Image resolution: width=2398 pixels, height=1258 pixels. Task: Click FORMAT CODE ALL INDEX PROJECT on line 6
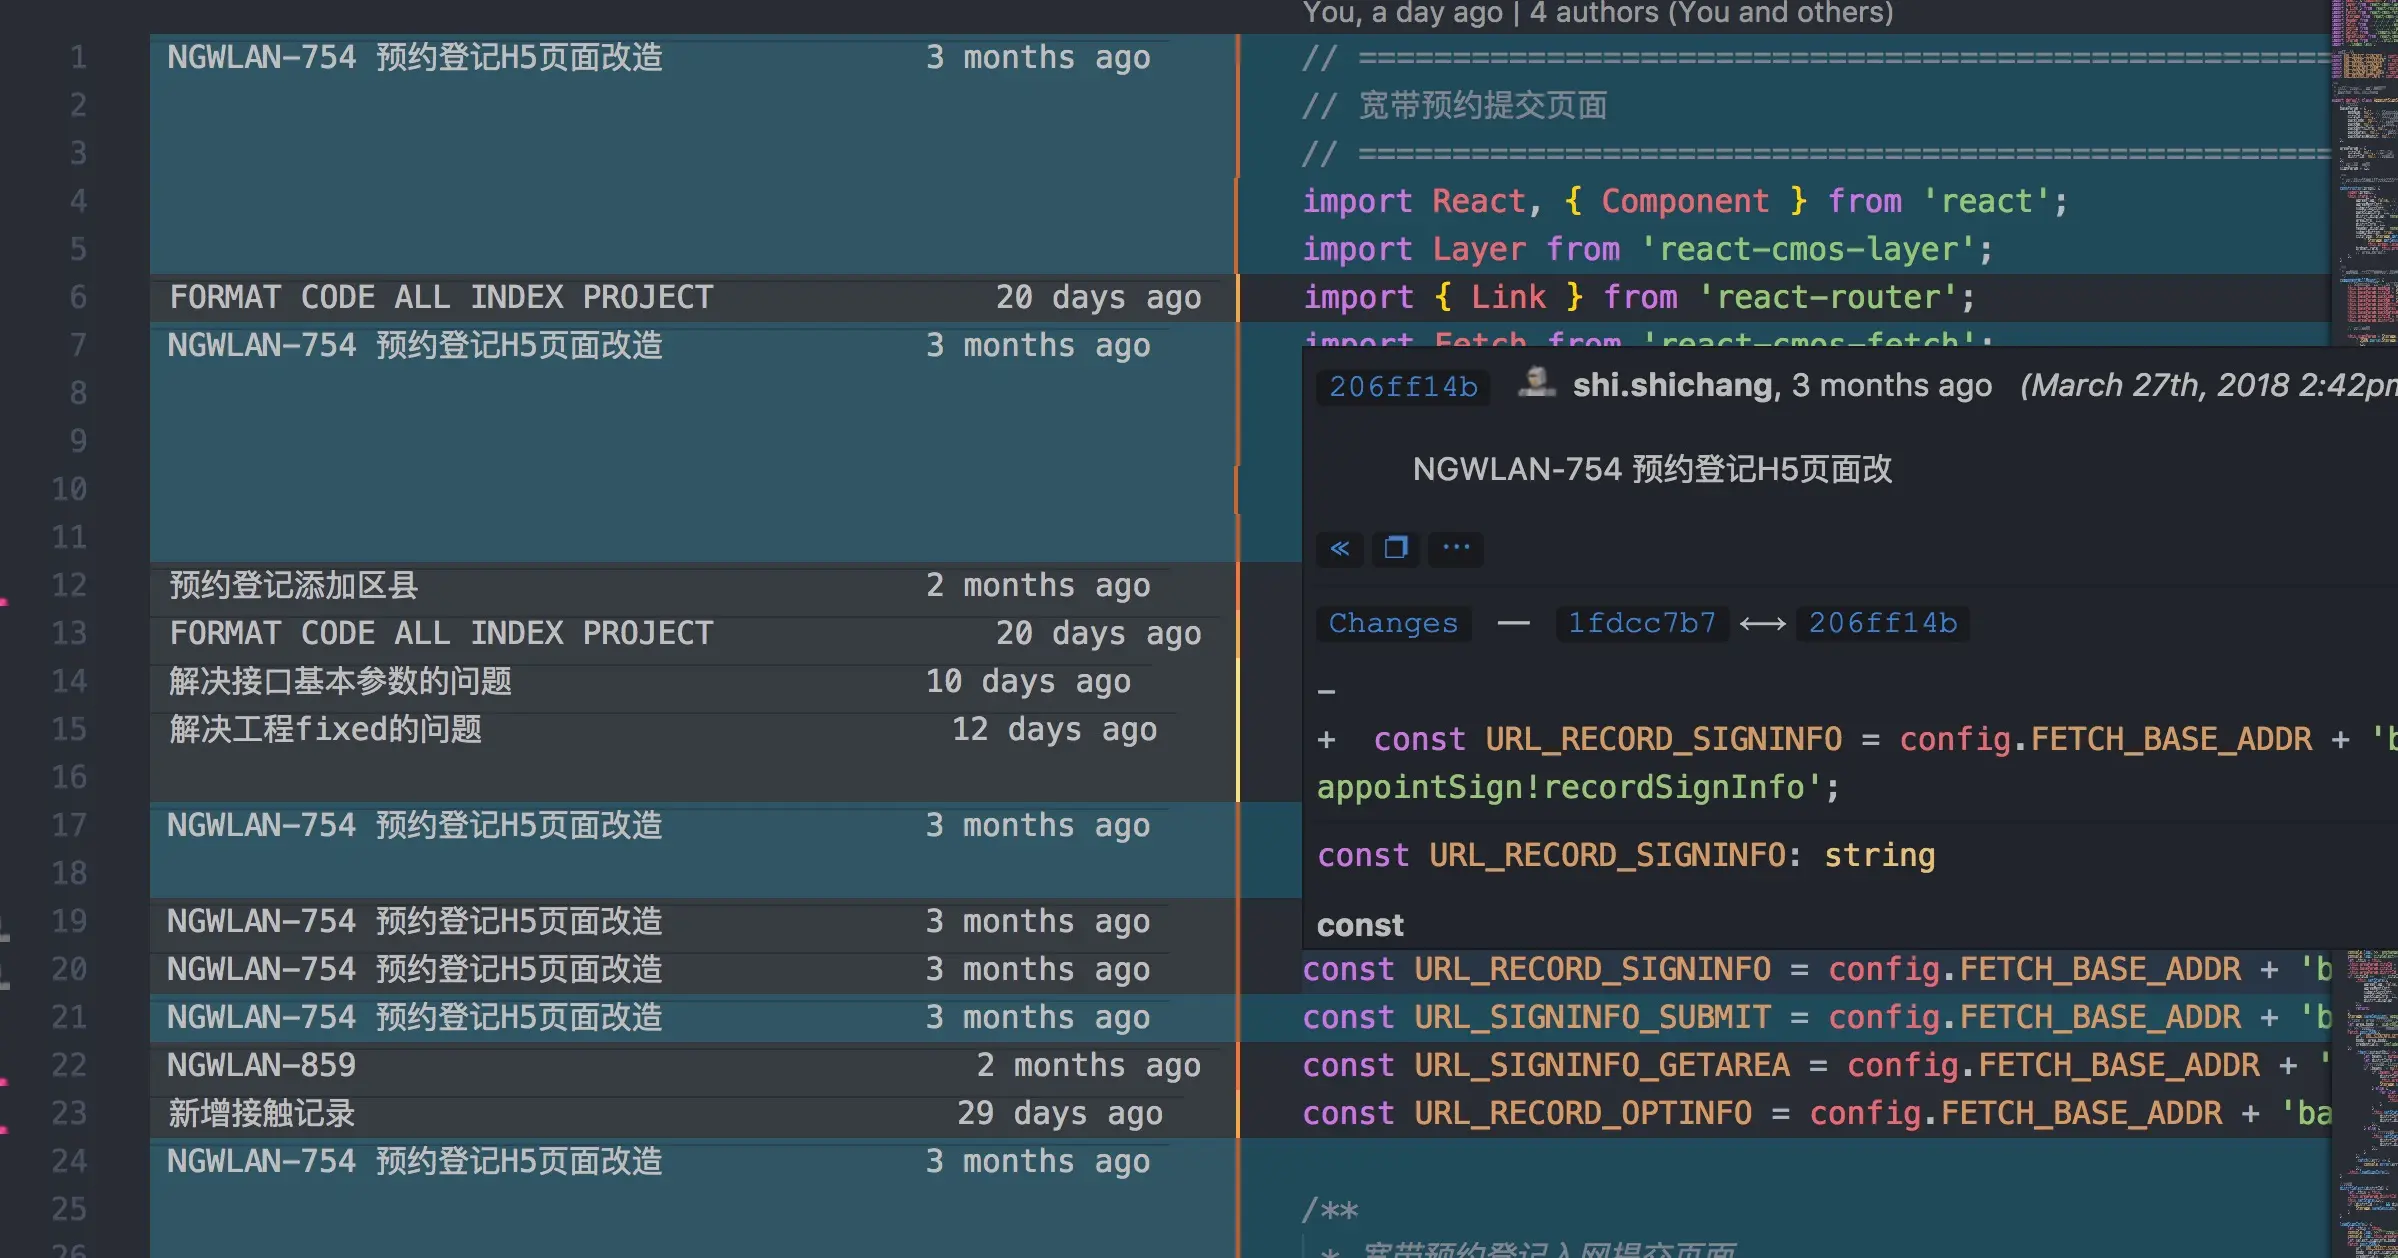point(441,297)
